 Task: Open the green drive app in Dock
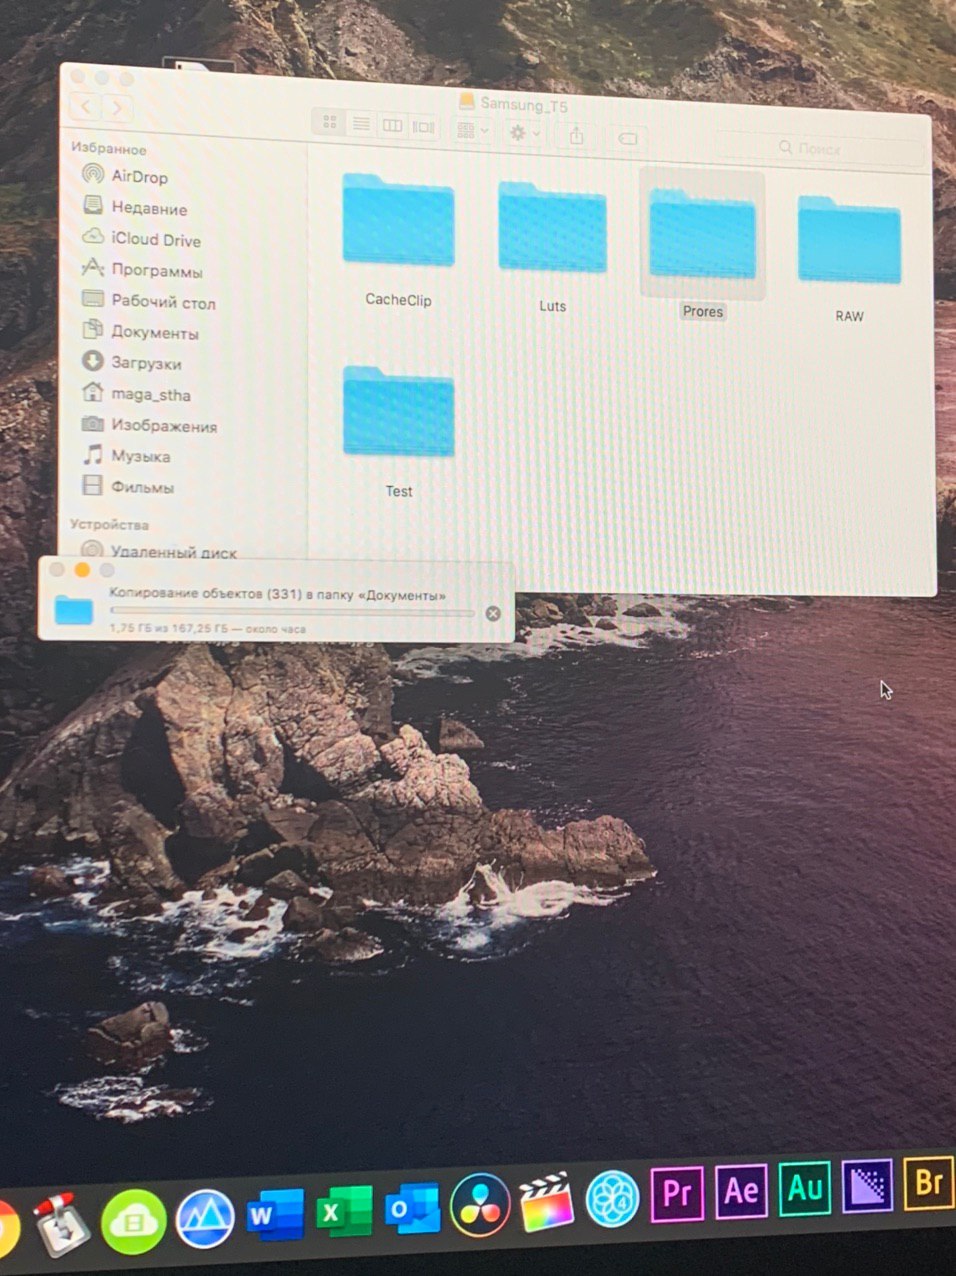(133, 1221)
